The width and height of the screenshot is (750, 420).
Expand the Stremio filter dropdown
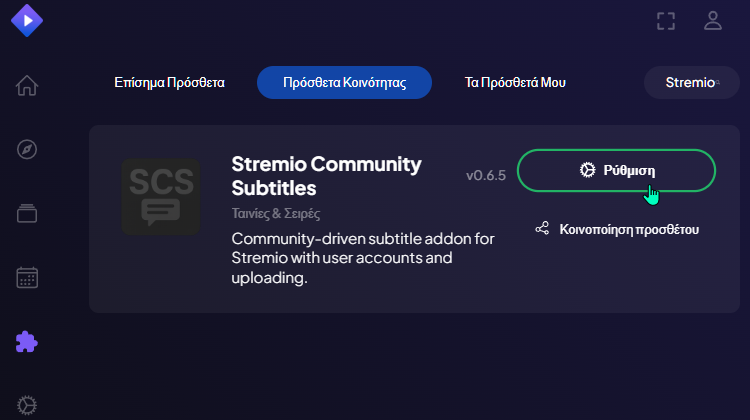(691, 83)
